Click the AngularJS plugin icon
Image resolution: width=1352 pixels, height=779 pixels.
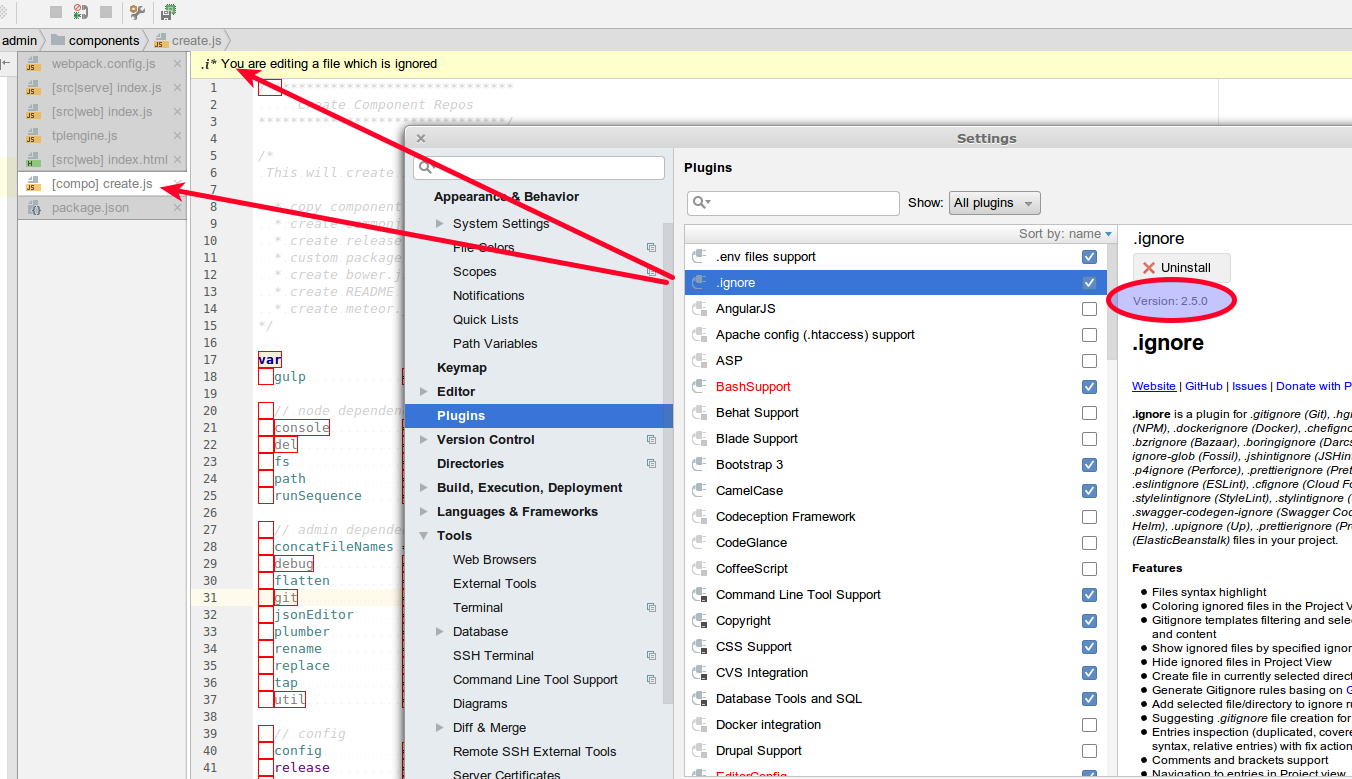(x=699, y=309)
